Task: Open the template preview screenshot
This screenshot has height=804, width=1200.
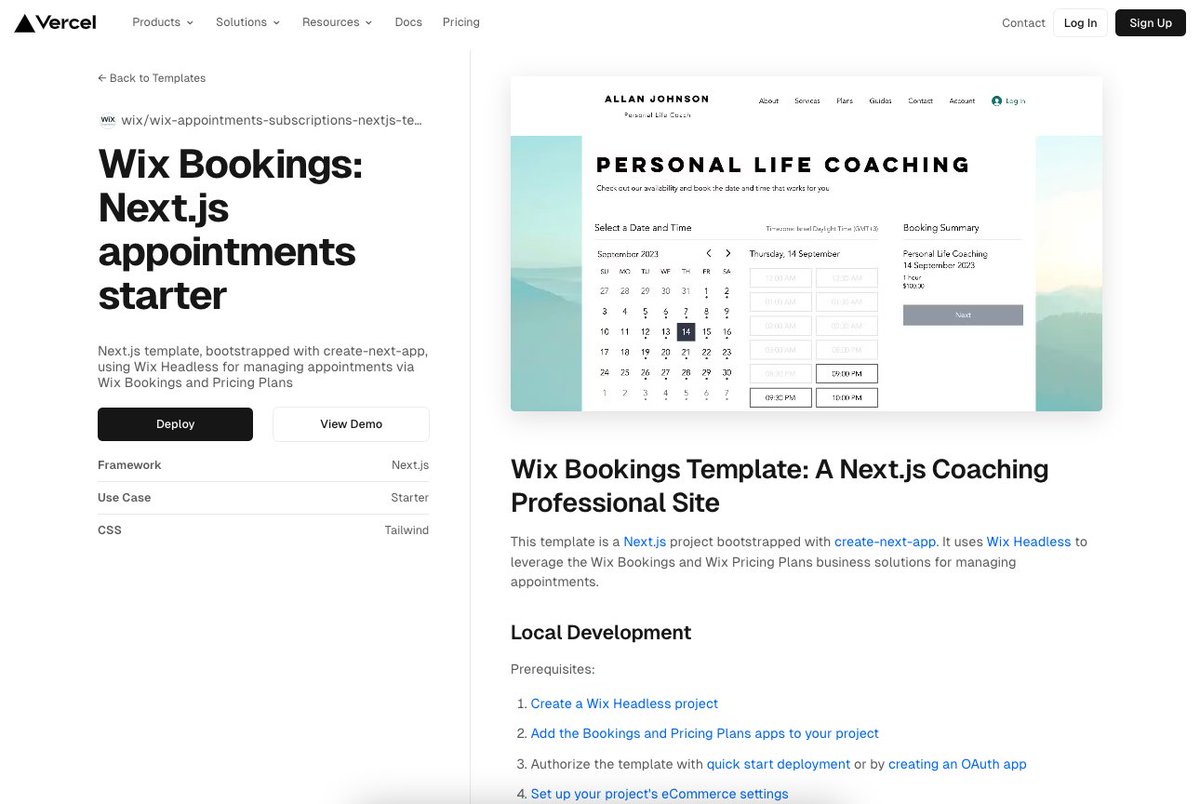Action: (x=806, y=244)
